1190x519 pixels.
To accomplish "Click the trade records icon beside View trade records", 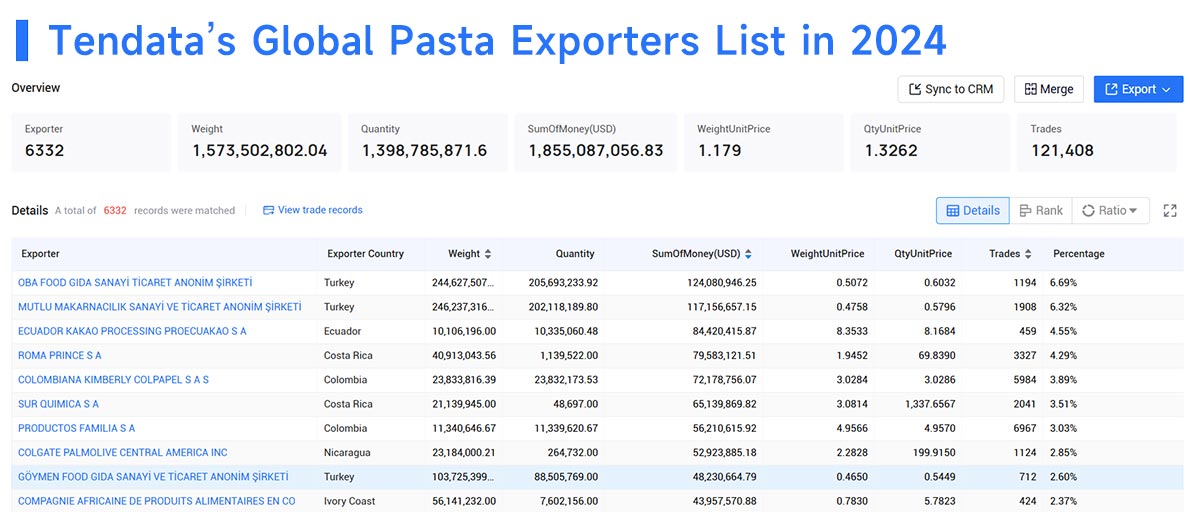I will [x=268, y=210].
